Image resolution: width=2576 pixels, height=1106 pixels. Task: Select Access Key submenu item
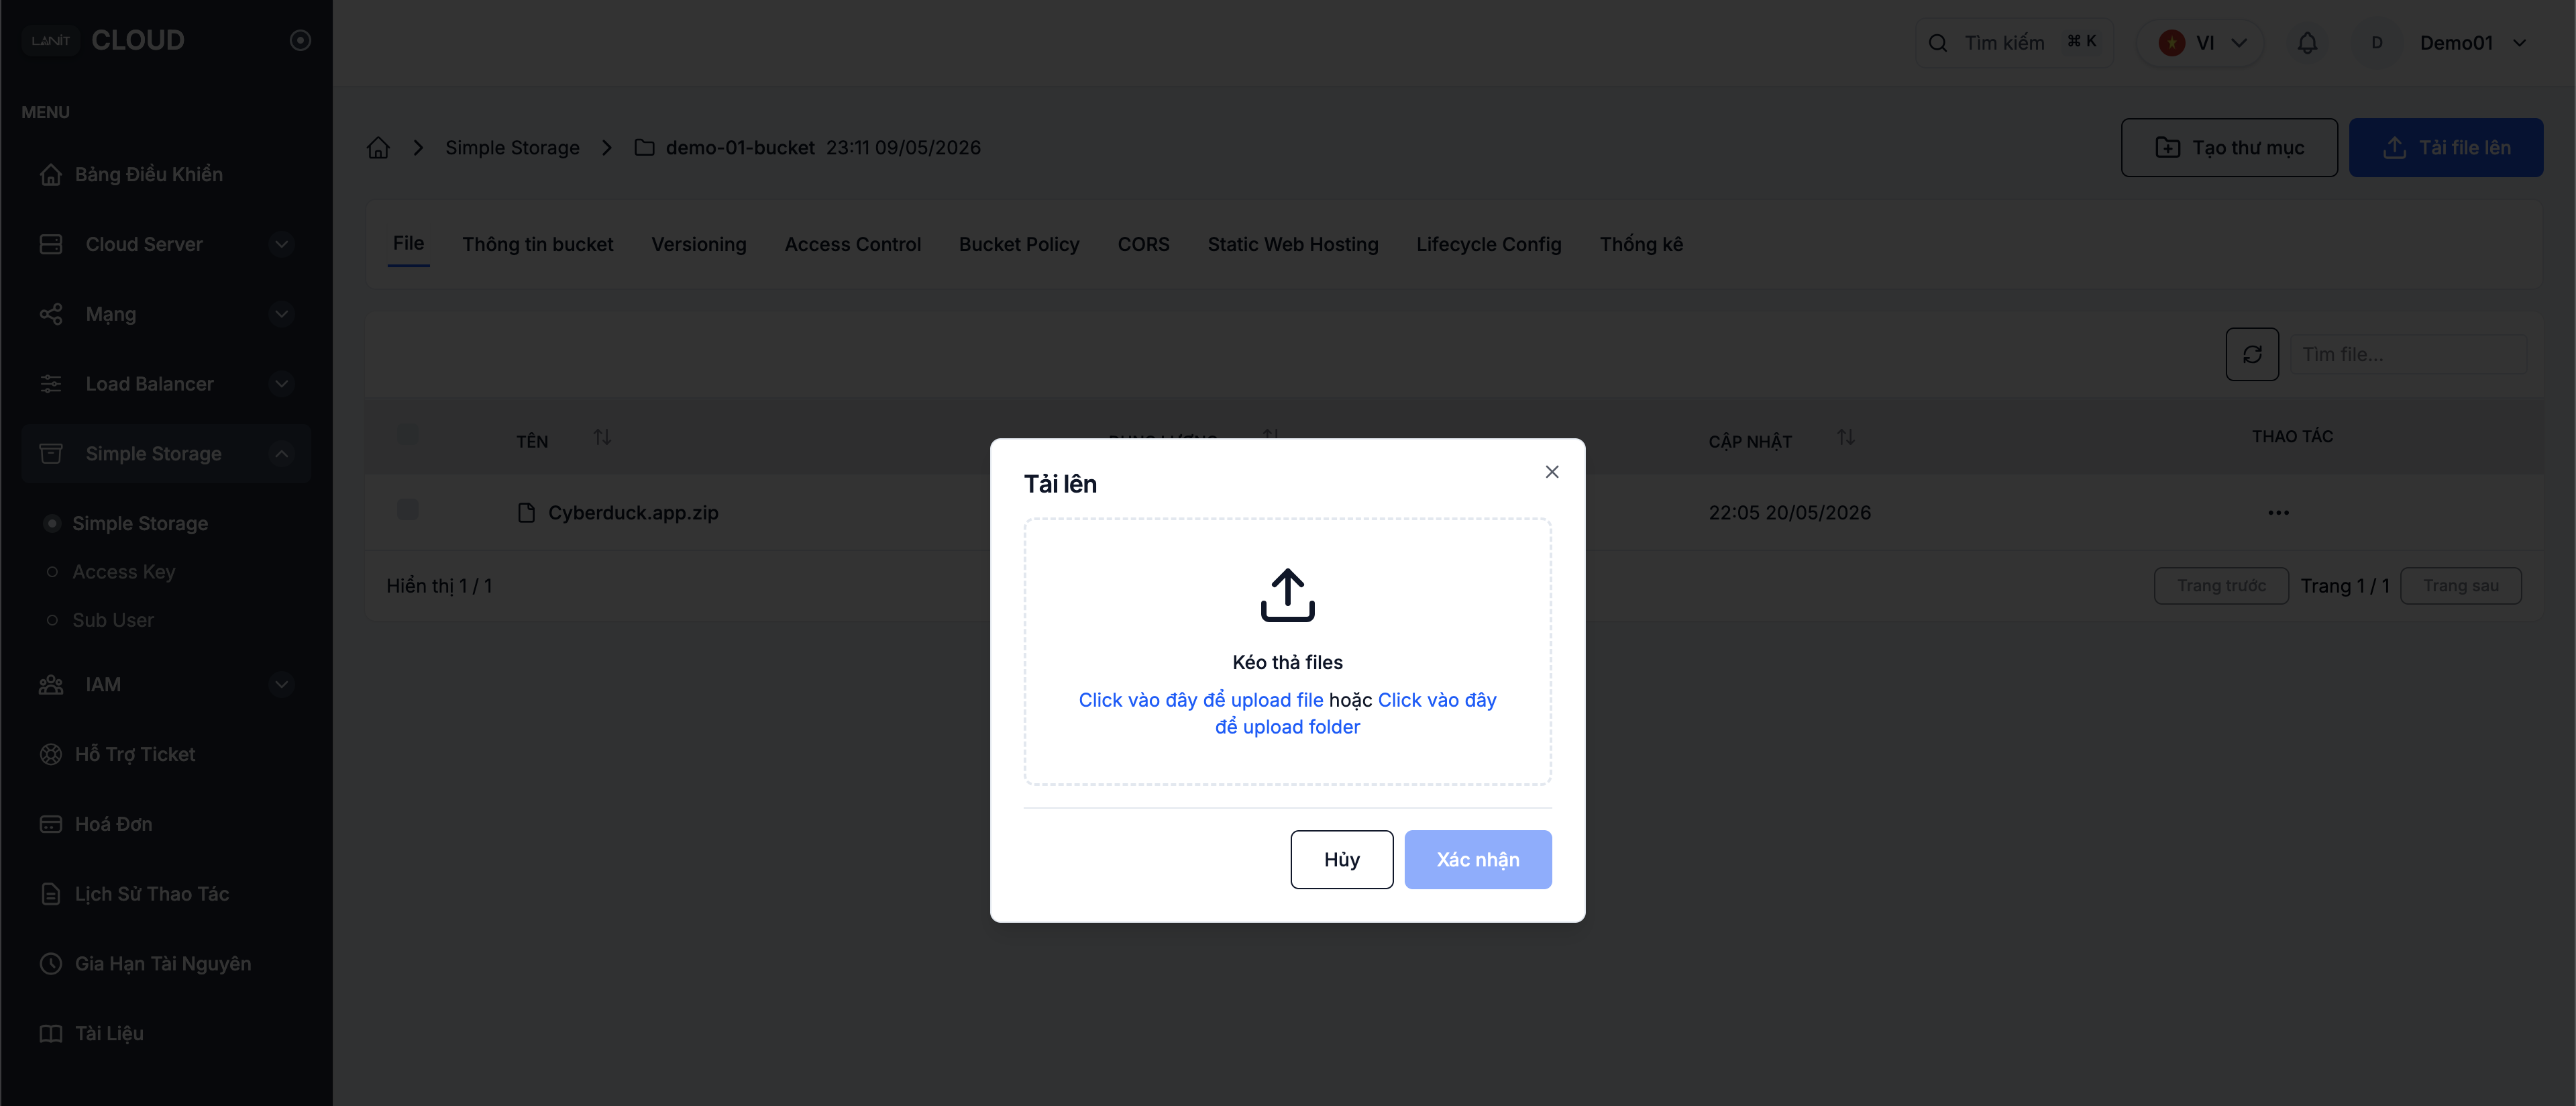pos(124,572)
